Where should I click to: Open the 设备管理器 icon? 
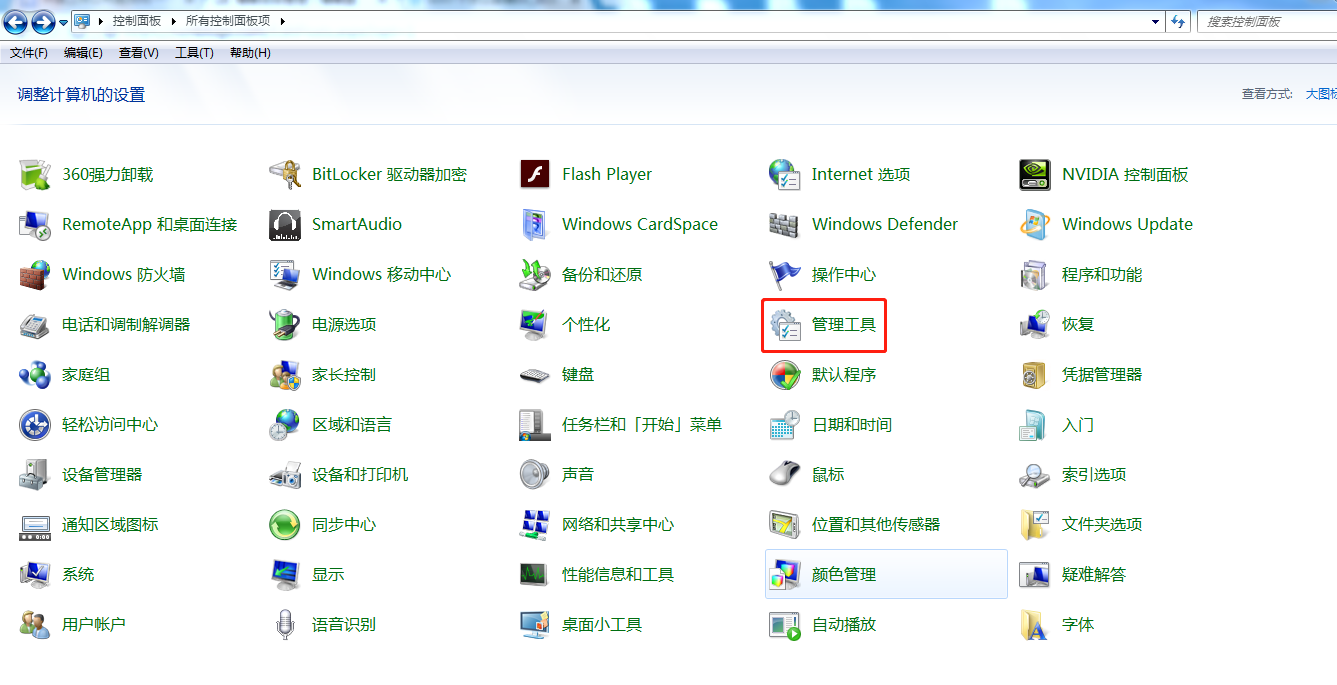pyautogui.click(x=35, y=474)
